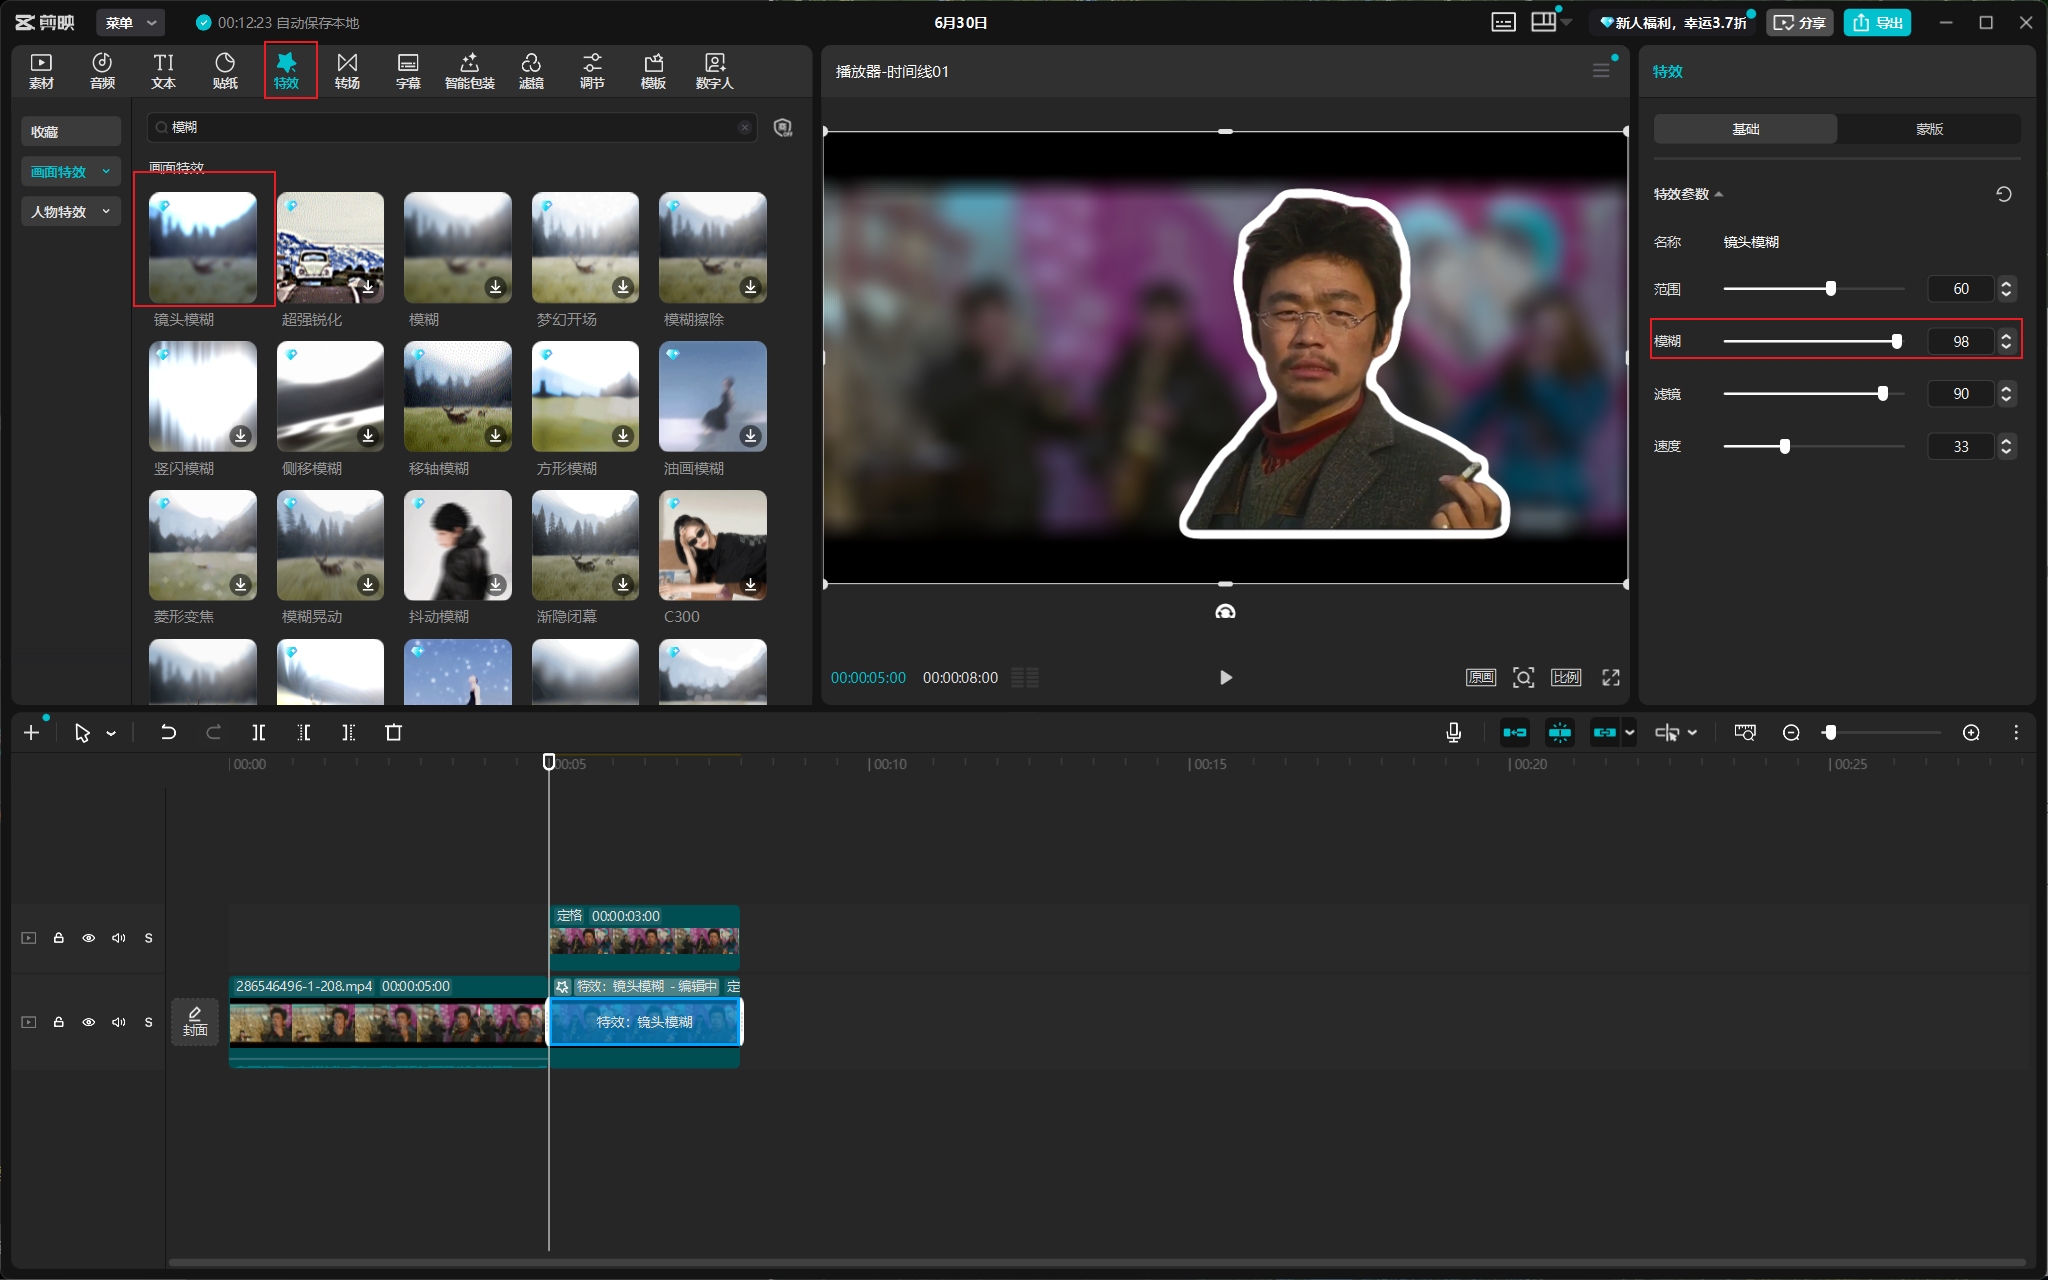The width and height of the screenshot is (2048, 1280).
Task: Open the 转场 transitions panel
Action: tap(347, 71)
